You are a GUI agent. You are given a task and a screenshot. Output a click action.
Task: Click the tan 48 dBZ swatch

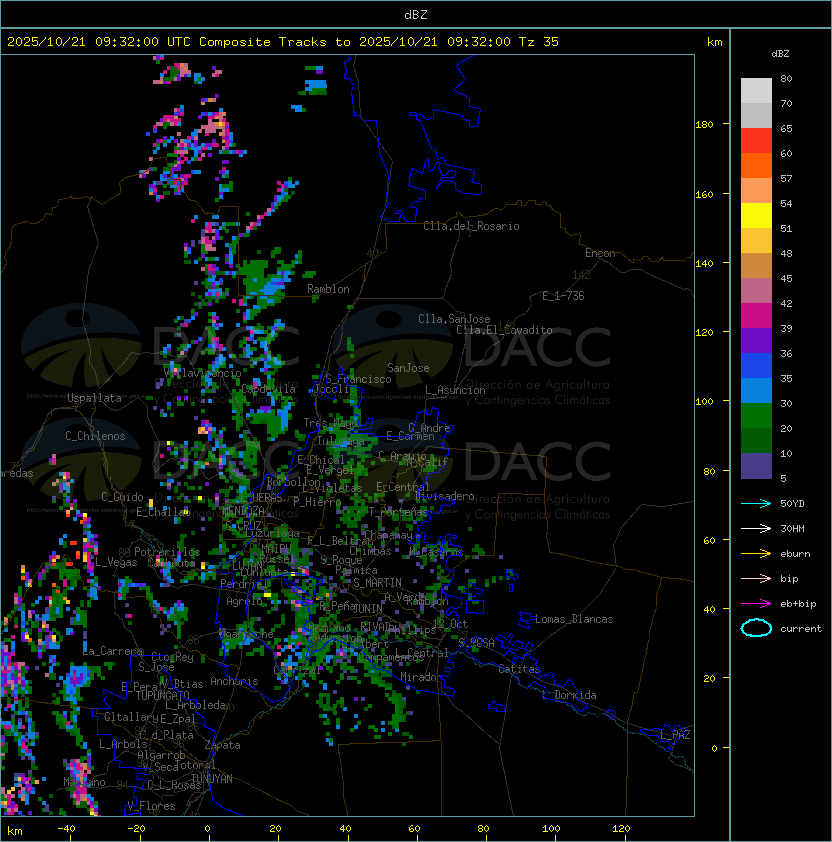pos(756,266)
